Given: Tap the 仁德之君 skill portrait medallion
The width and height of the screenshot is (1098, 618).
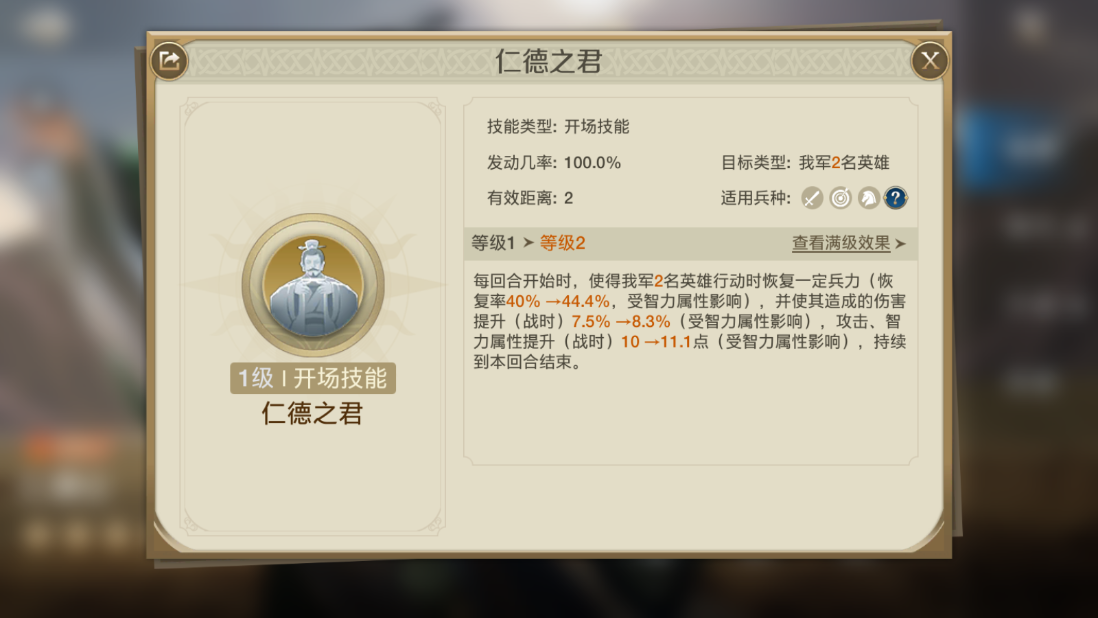Looking at the screenshot, I should tap(313, 284).
